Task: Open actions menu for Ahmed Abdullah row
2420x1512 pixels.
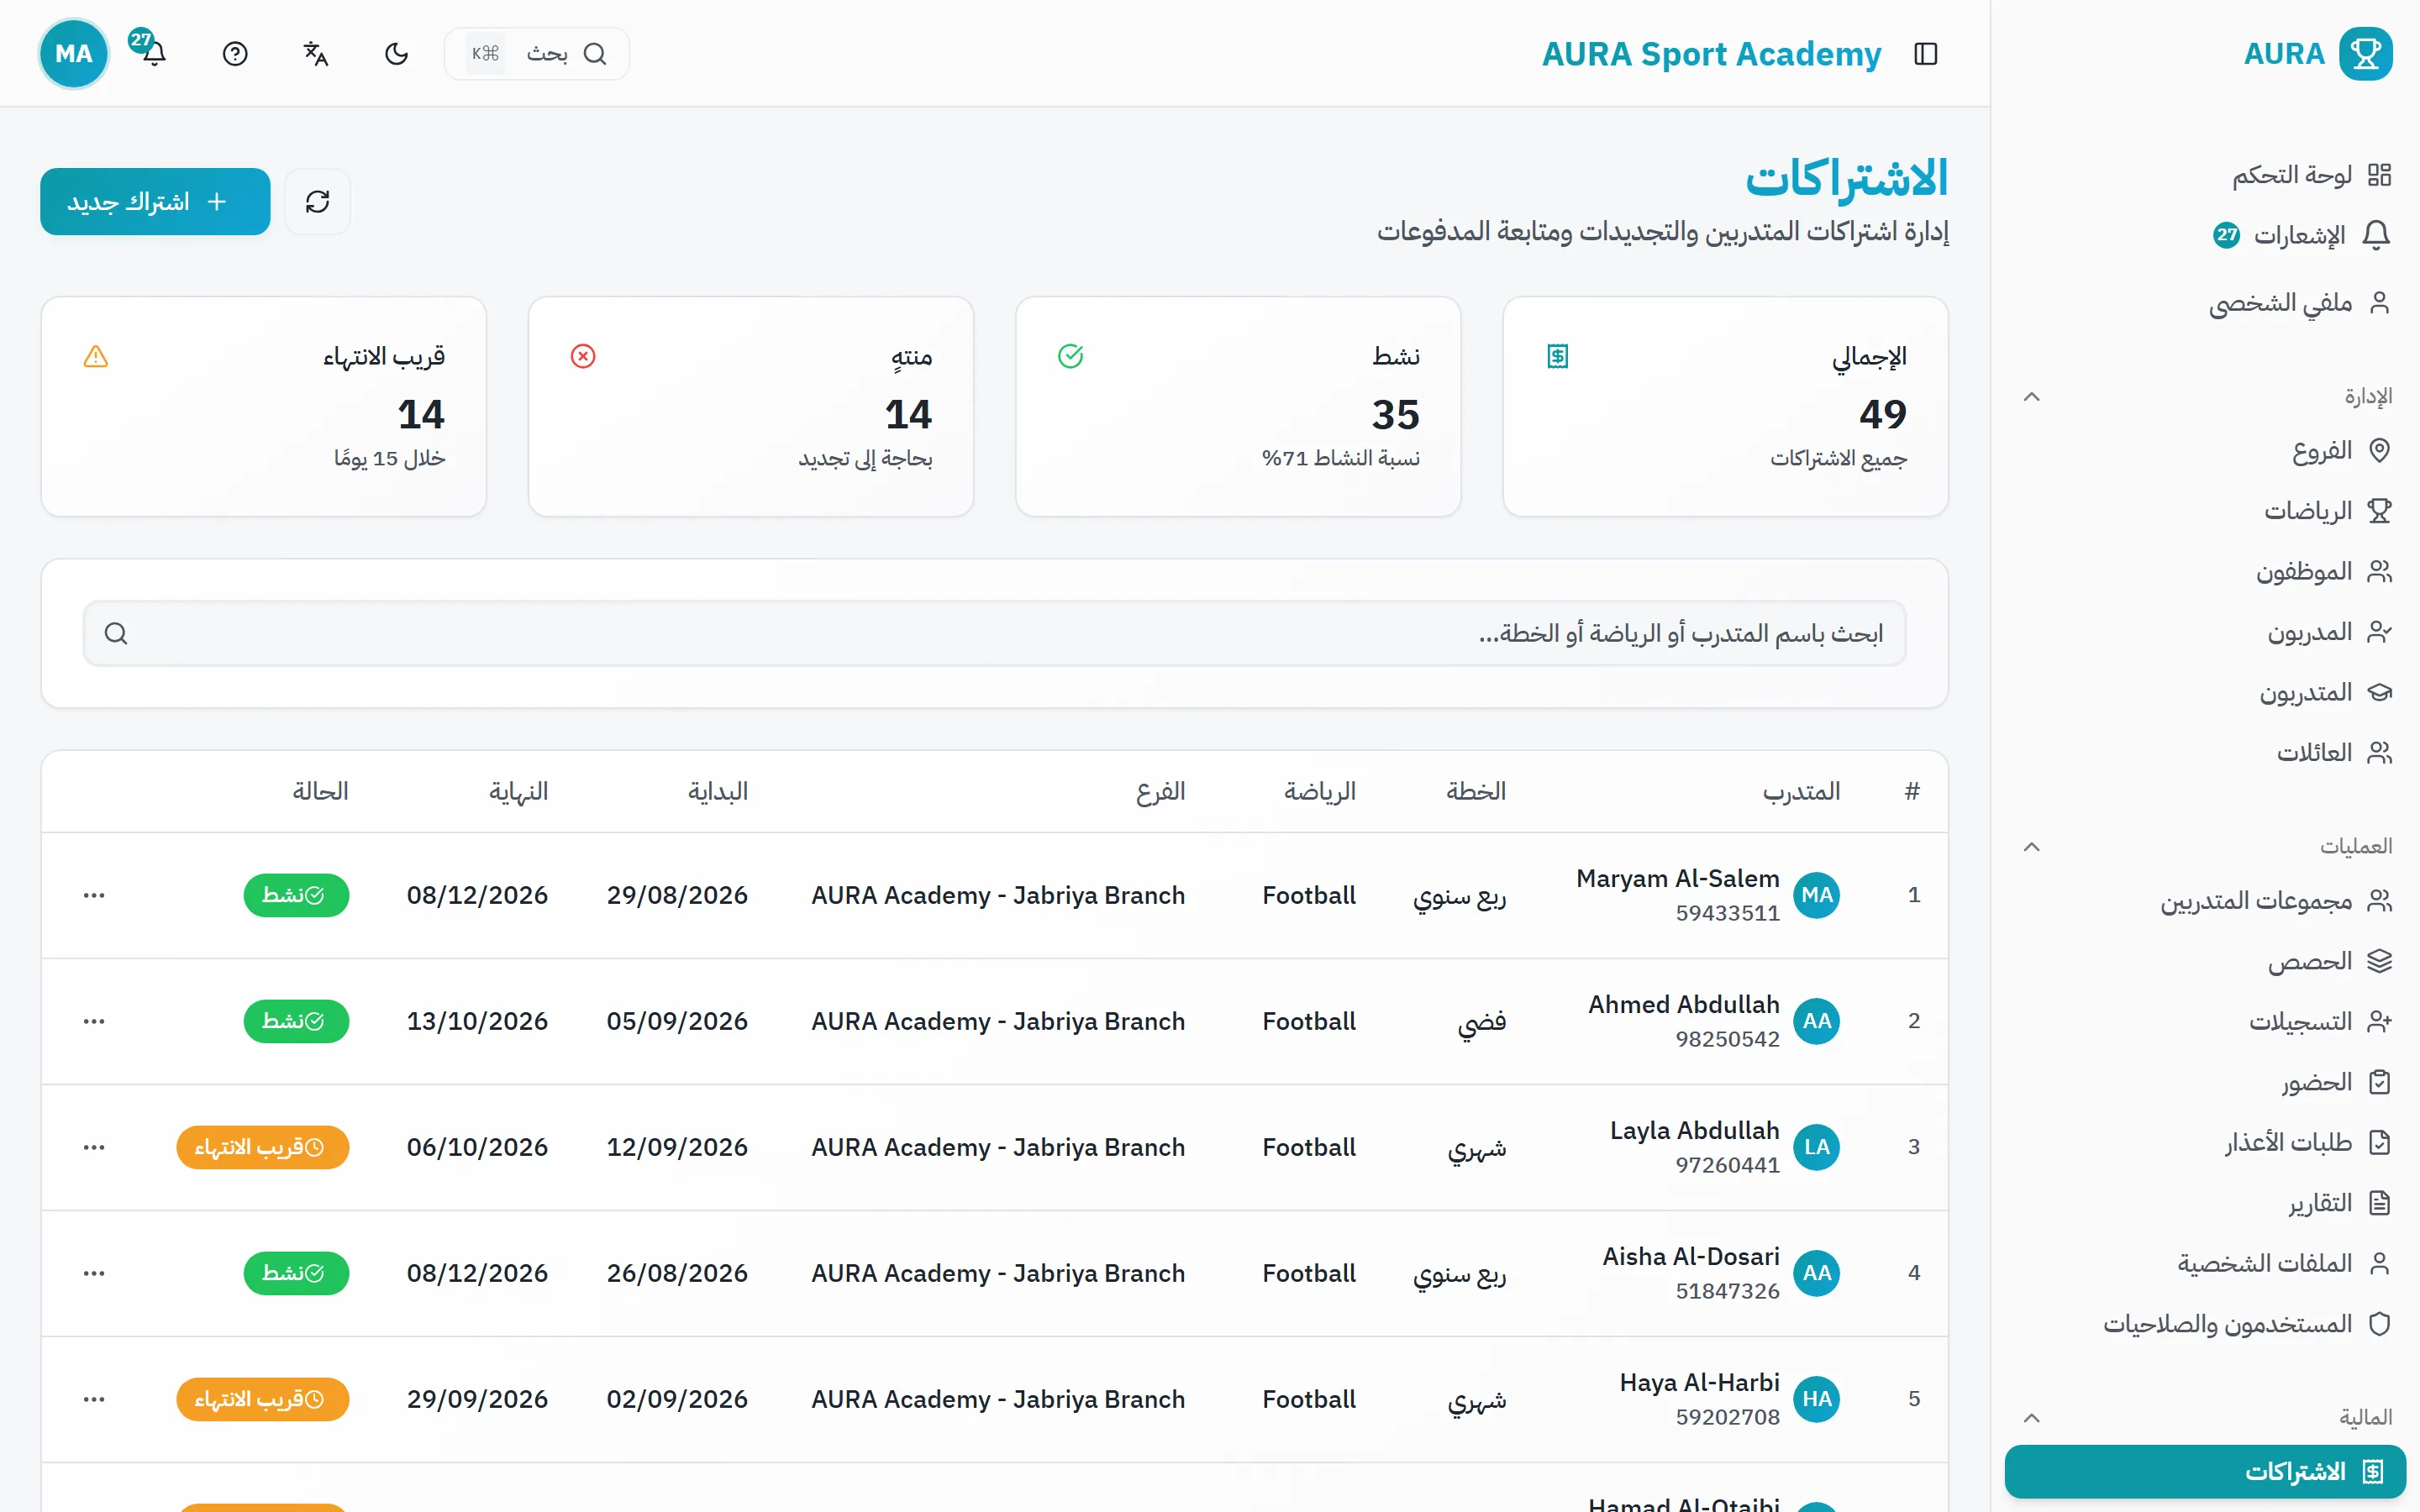Action: pyautogui.click(x=94, y=1021)
